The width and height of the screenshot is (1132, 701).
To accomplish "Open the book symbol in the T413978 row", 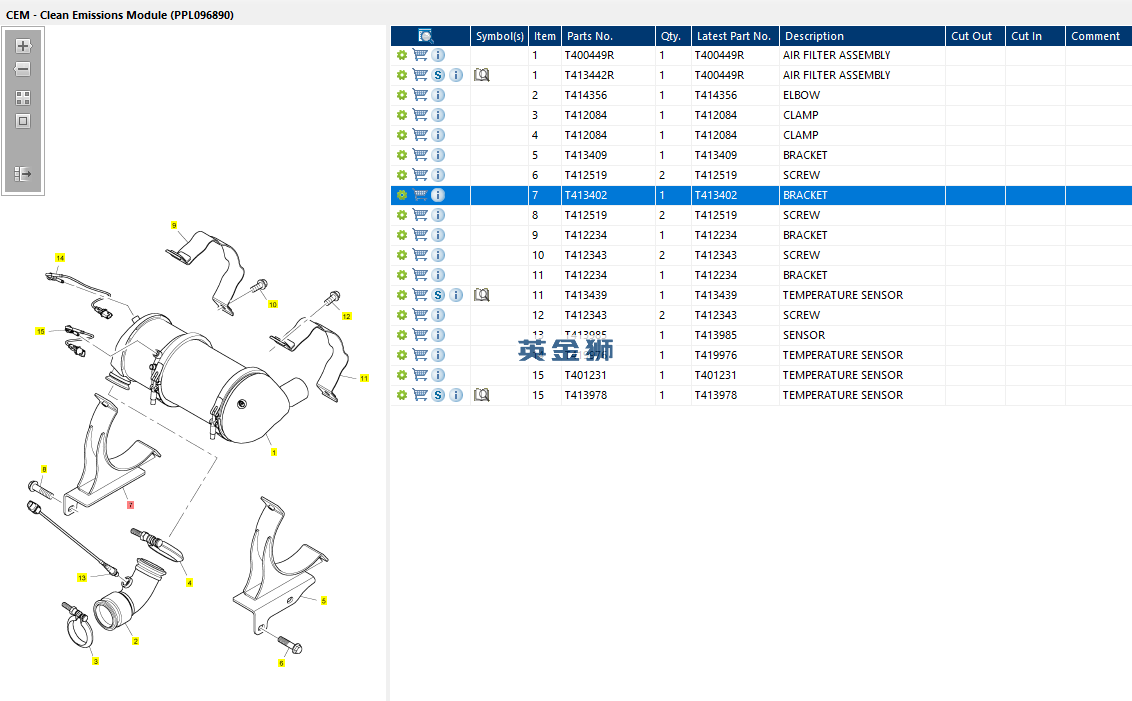I will pyautogui.click(x=482, y=395).
